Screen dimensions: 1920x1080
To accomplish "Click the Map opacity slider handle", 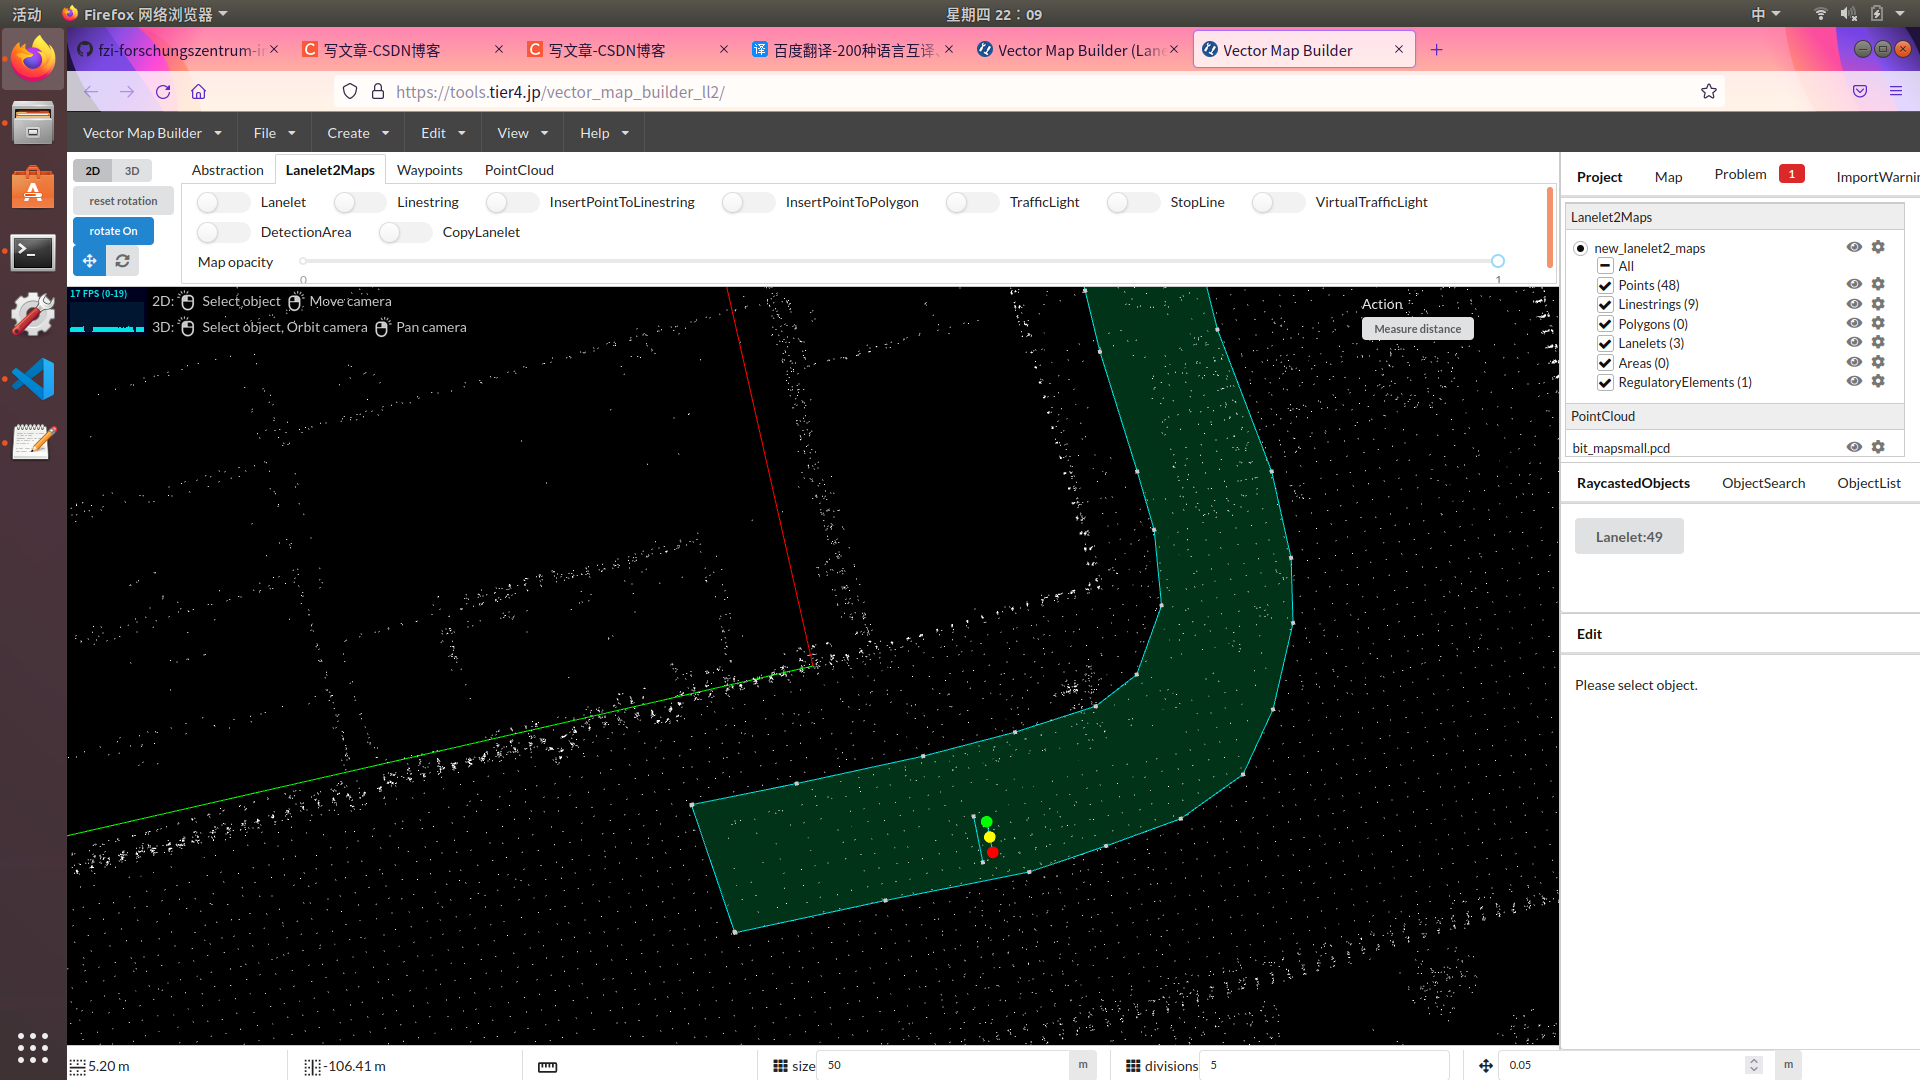I will [x=1497, y=261].
